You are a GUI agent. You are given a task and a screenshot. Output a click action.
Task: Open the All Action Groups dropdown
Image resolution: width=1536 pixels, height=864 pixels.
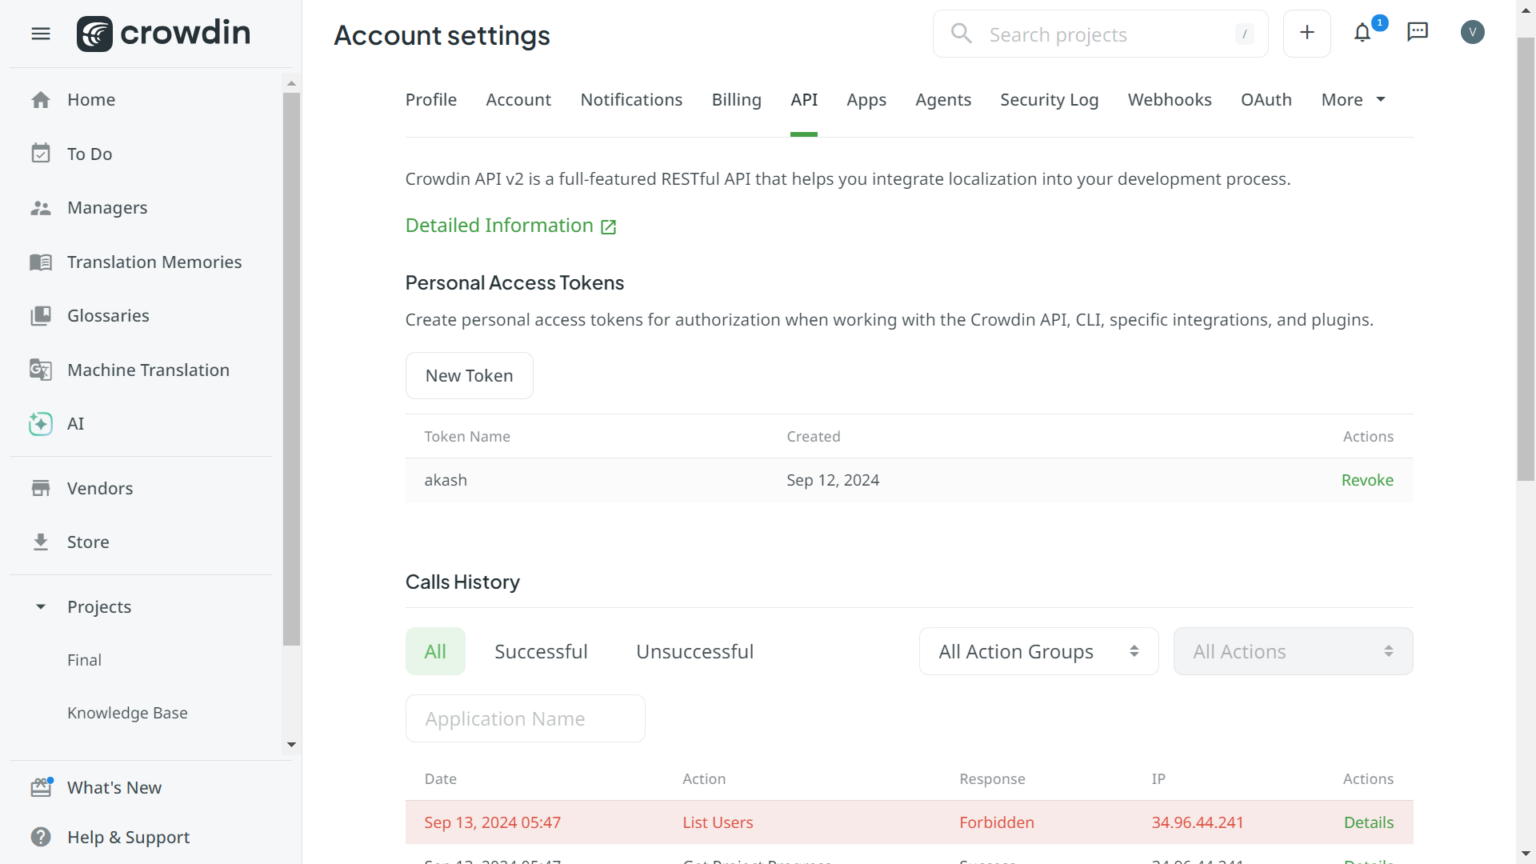pos(1038,652)
